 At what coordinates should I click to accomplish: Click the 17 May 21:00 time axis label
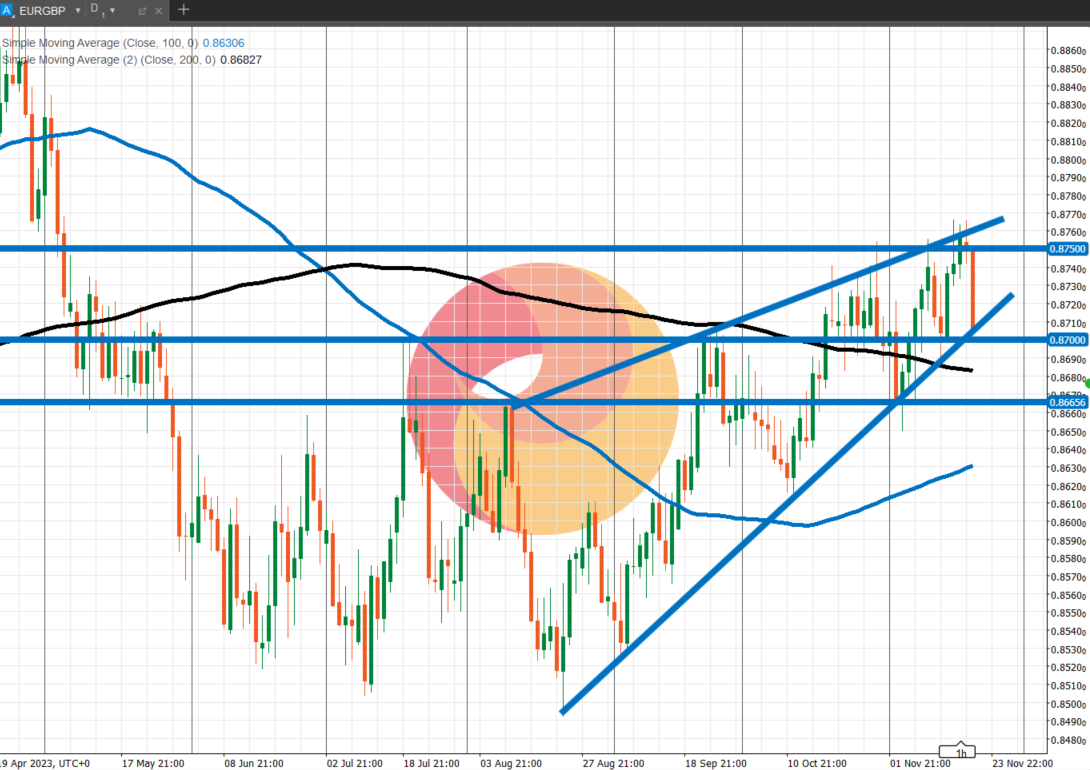click(153, 763)
